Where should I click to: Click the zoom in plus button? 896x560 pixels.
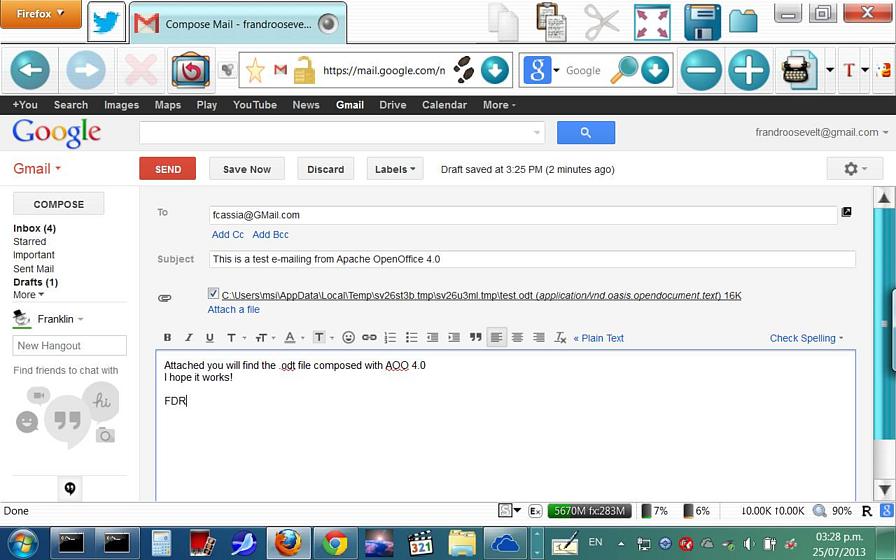click(749, 70)
